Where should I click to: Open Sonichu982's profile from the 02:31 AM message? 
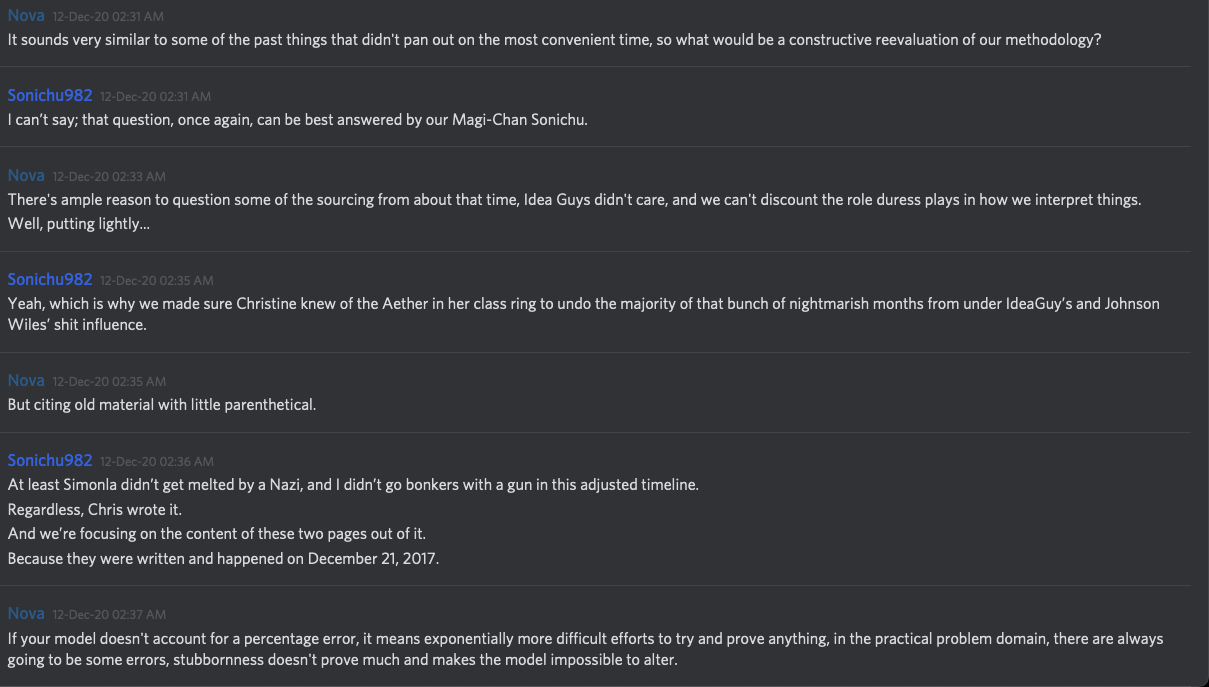tap(50, 95)
